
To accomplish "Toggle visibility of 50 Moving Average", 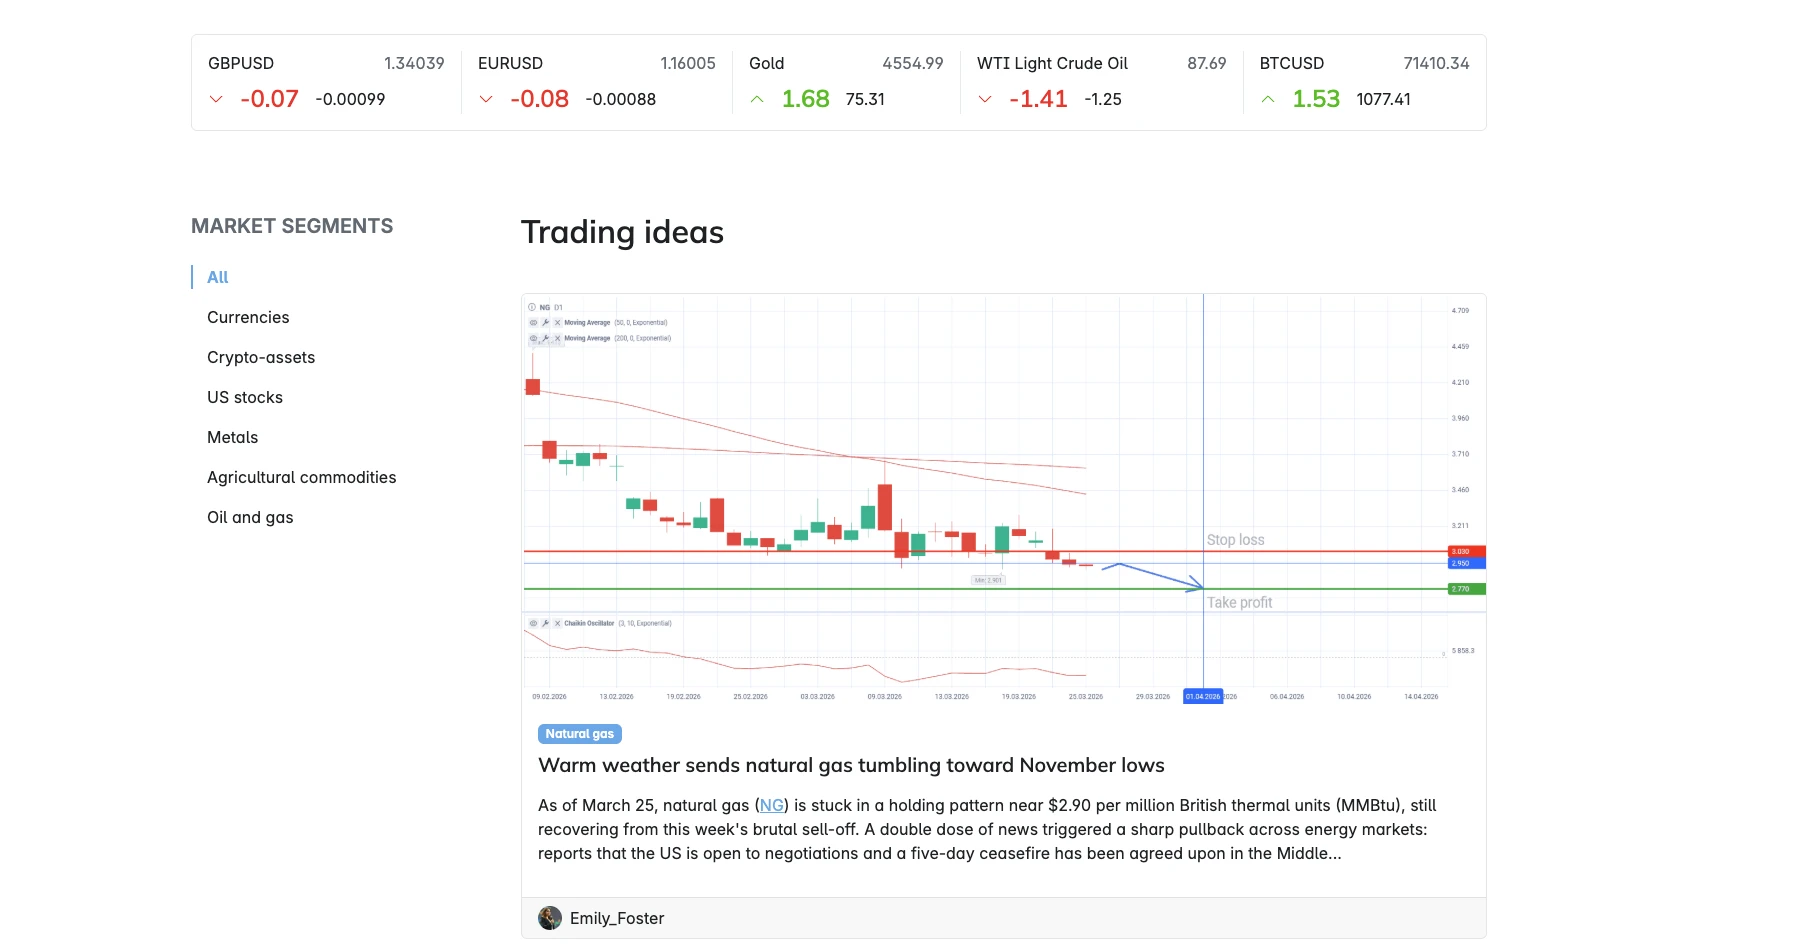I will click(533, 323).
